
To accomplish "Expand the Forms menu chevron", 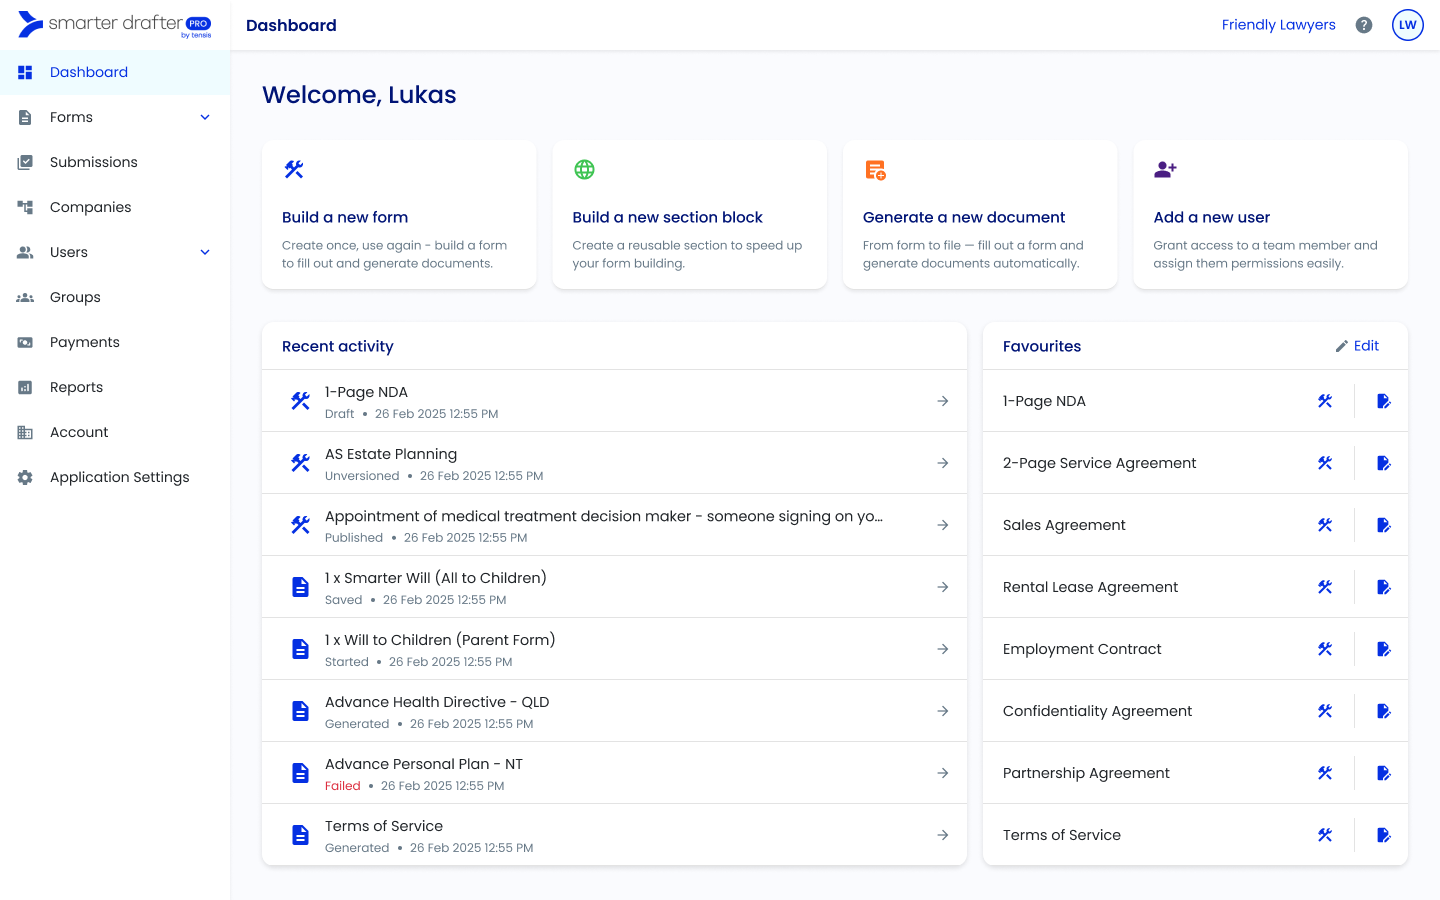I will point(205,117).
